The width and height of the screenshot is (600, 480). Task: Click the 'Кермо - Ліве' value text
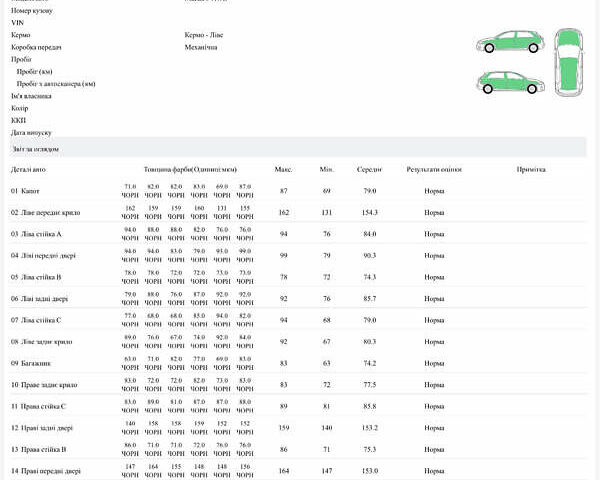click(x=204, y=34)
